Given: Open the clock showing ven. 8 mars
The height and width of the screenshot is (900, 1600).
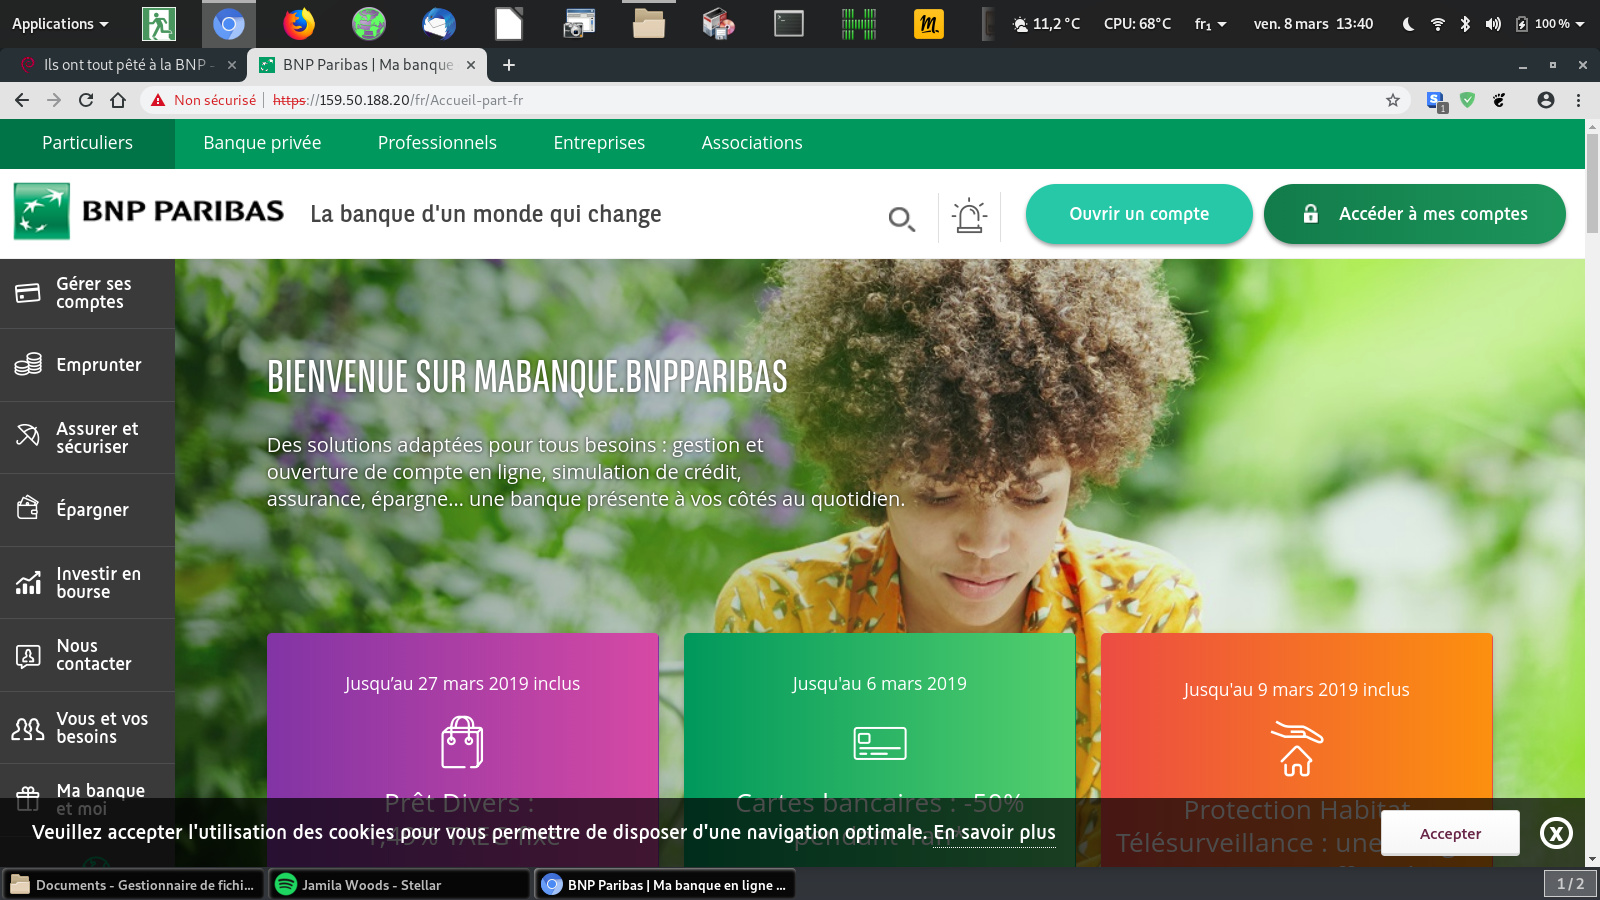Looking at the screenshot, I should click(1313, 24).
